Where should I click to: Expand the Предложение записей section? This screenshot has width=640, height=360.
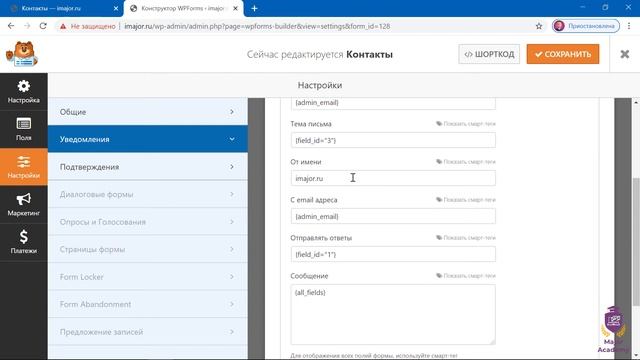pyautogui.click(x=148, y=332)
